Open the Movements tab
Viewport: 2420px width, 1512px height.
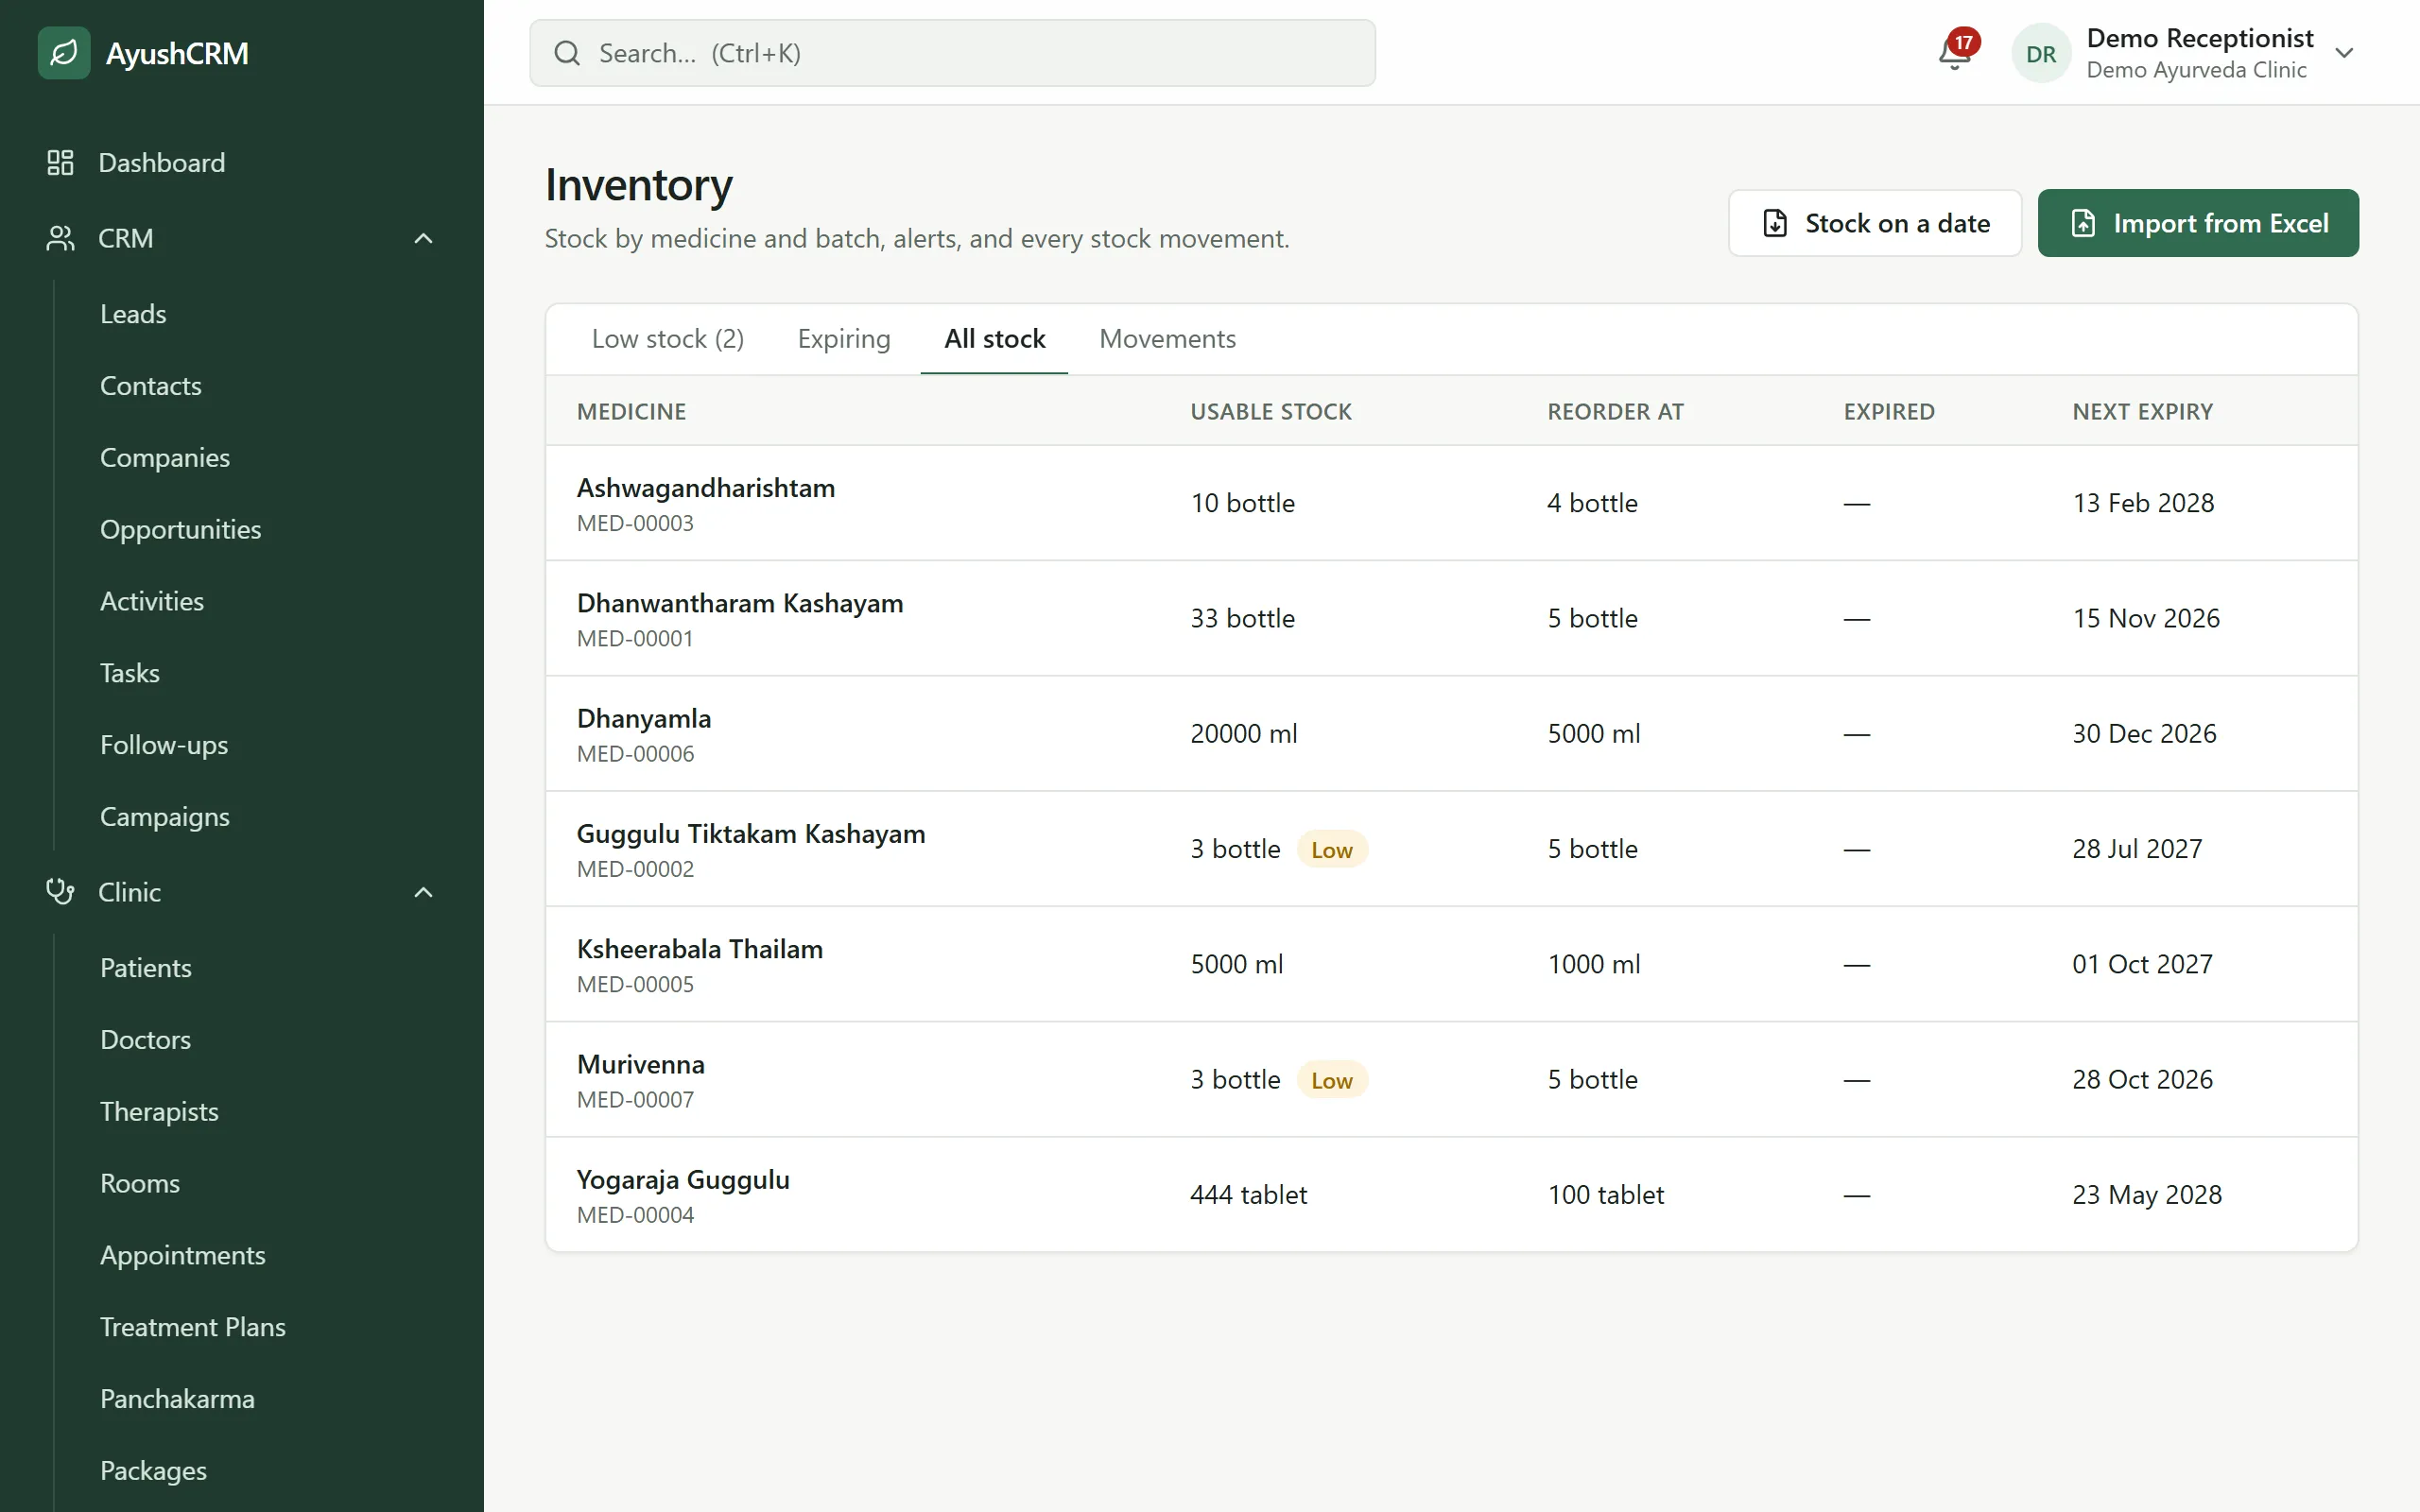pos(1167,339)
